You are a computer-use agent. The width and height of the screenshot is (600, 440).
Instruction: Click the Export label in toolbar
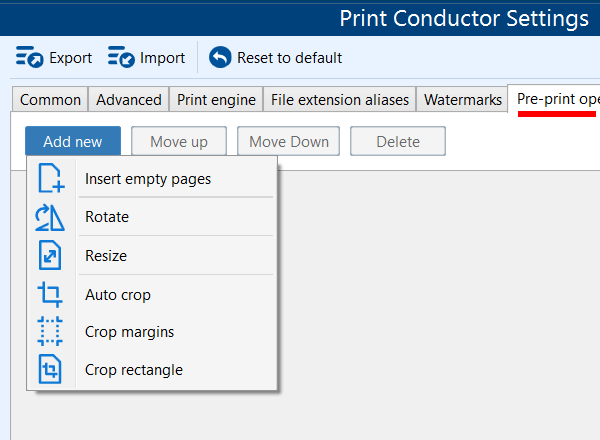coord(70,58)
